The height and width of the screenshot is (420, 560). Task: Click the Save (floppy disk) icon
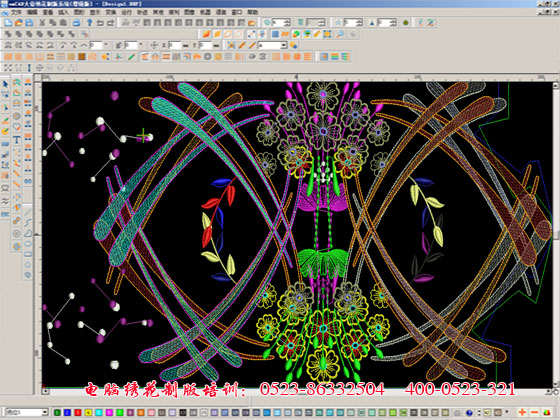(29, 22)
